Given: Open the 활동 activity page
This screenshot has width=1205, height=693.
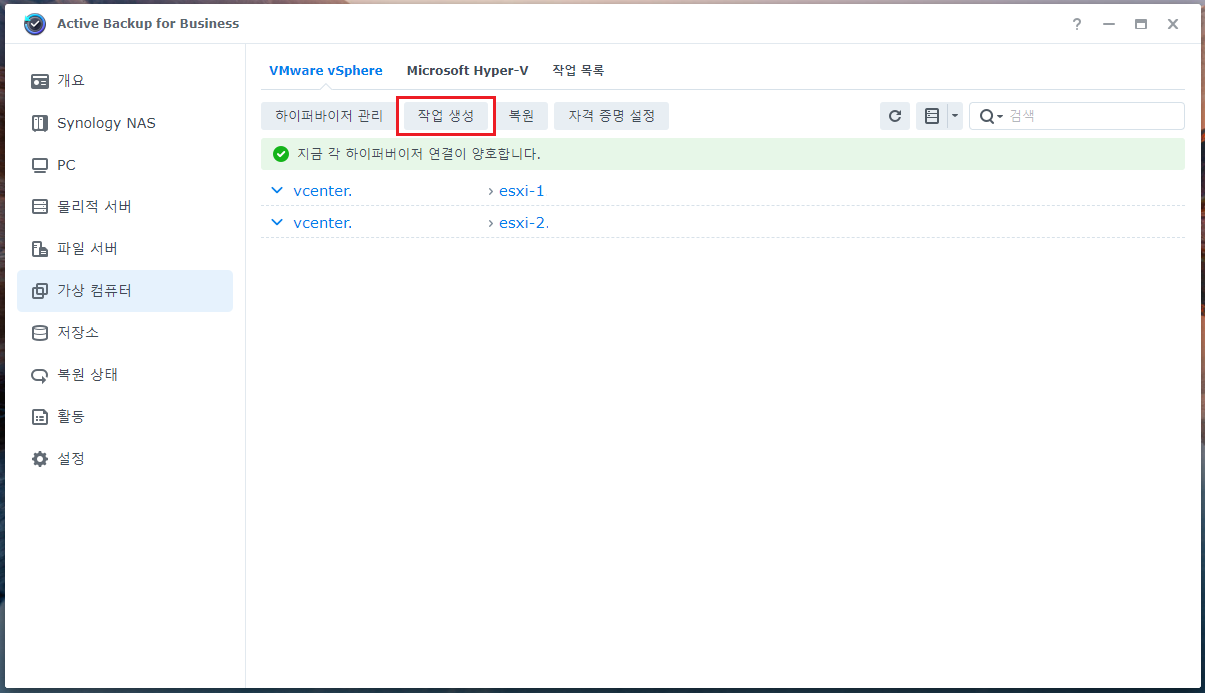Looking at the screenshot, I should 125,417.
